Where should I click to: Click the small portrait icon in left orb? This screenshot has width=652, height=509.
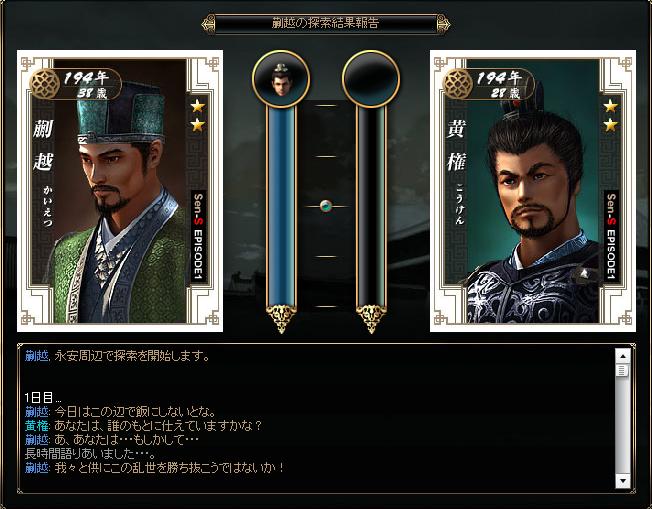point(281,80)
